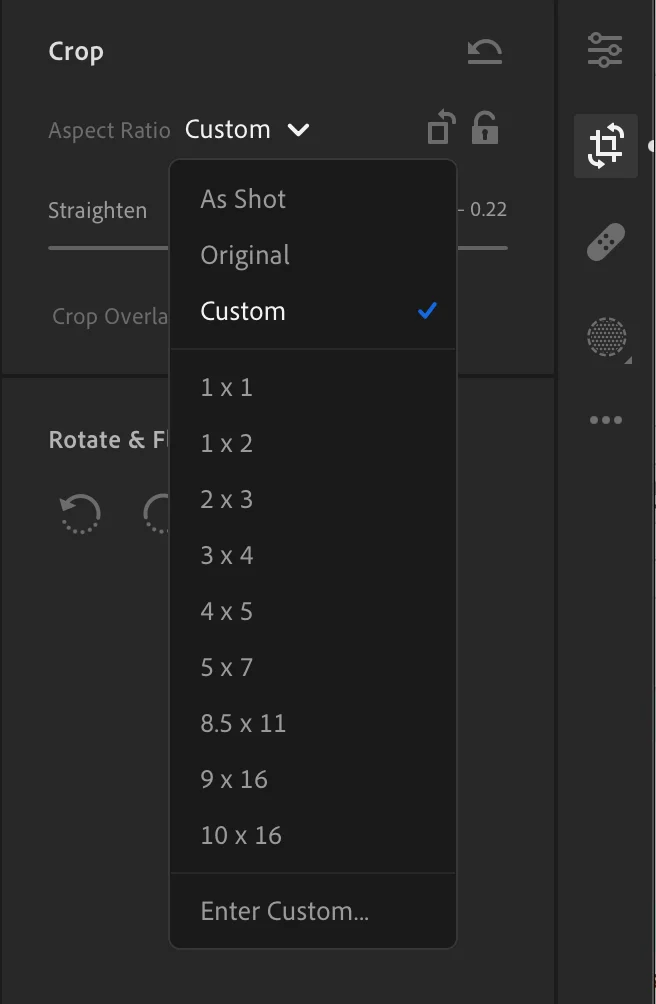
Task: Open the three-dot More options icon
Action: pyautogui.click(x=605, y=419)
